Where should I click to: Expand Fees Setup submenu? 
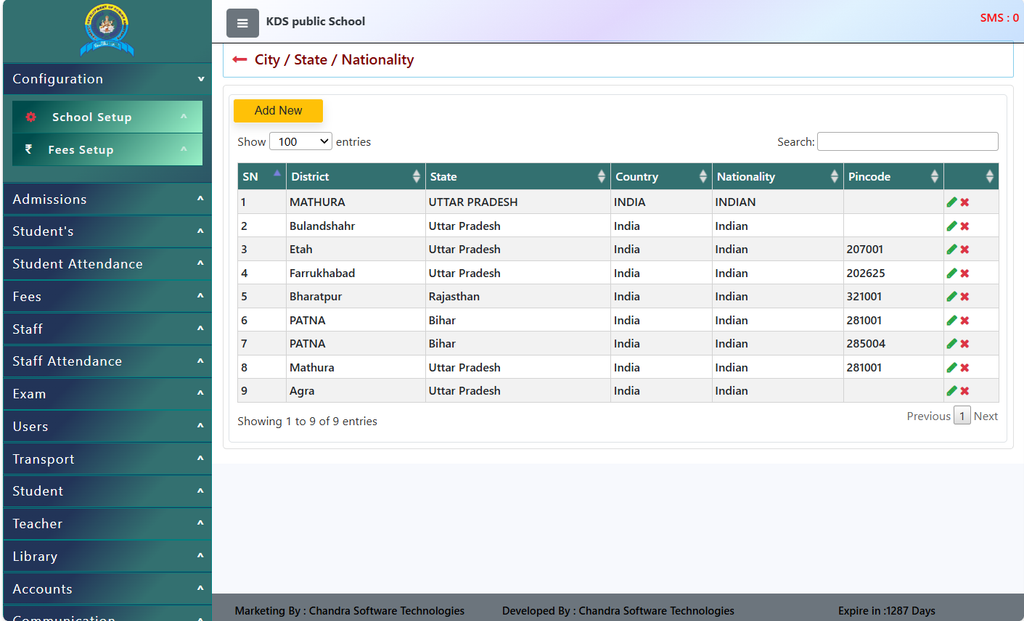tap(107, 150)
